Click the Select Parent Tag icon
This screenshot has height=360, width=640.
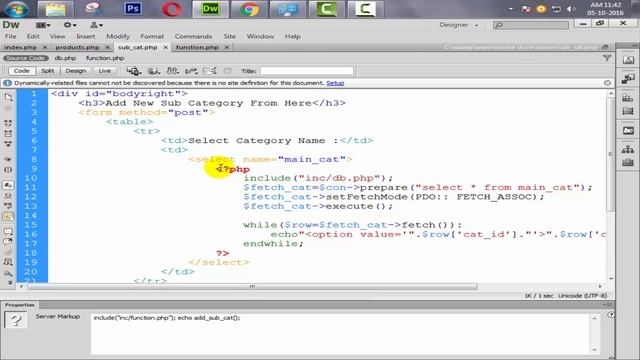pos(8,159)
